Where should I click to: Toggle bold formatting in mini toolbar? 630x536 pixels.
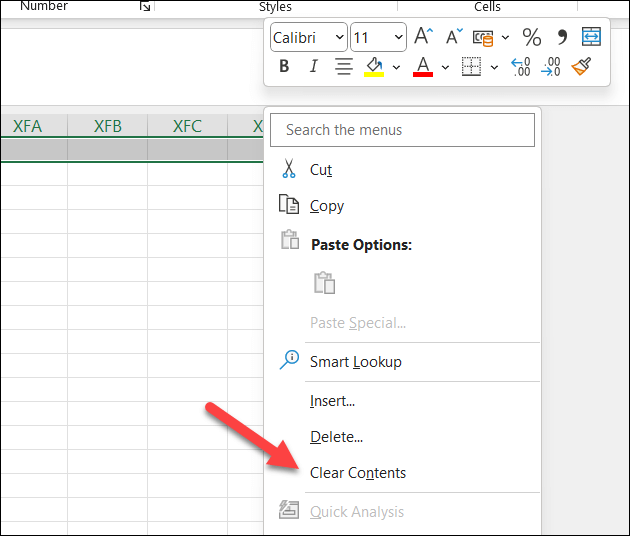pyautogui.click(x=284, y=67)
